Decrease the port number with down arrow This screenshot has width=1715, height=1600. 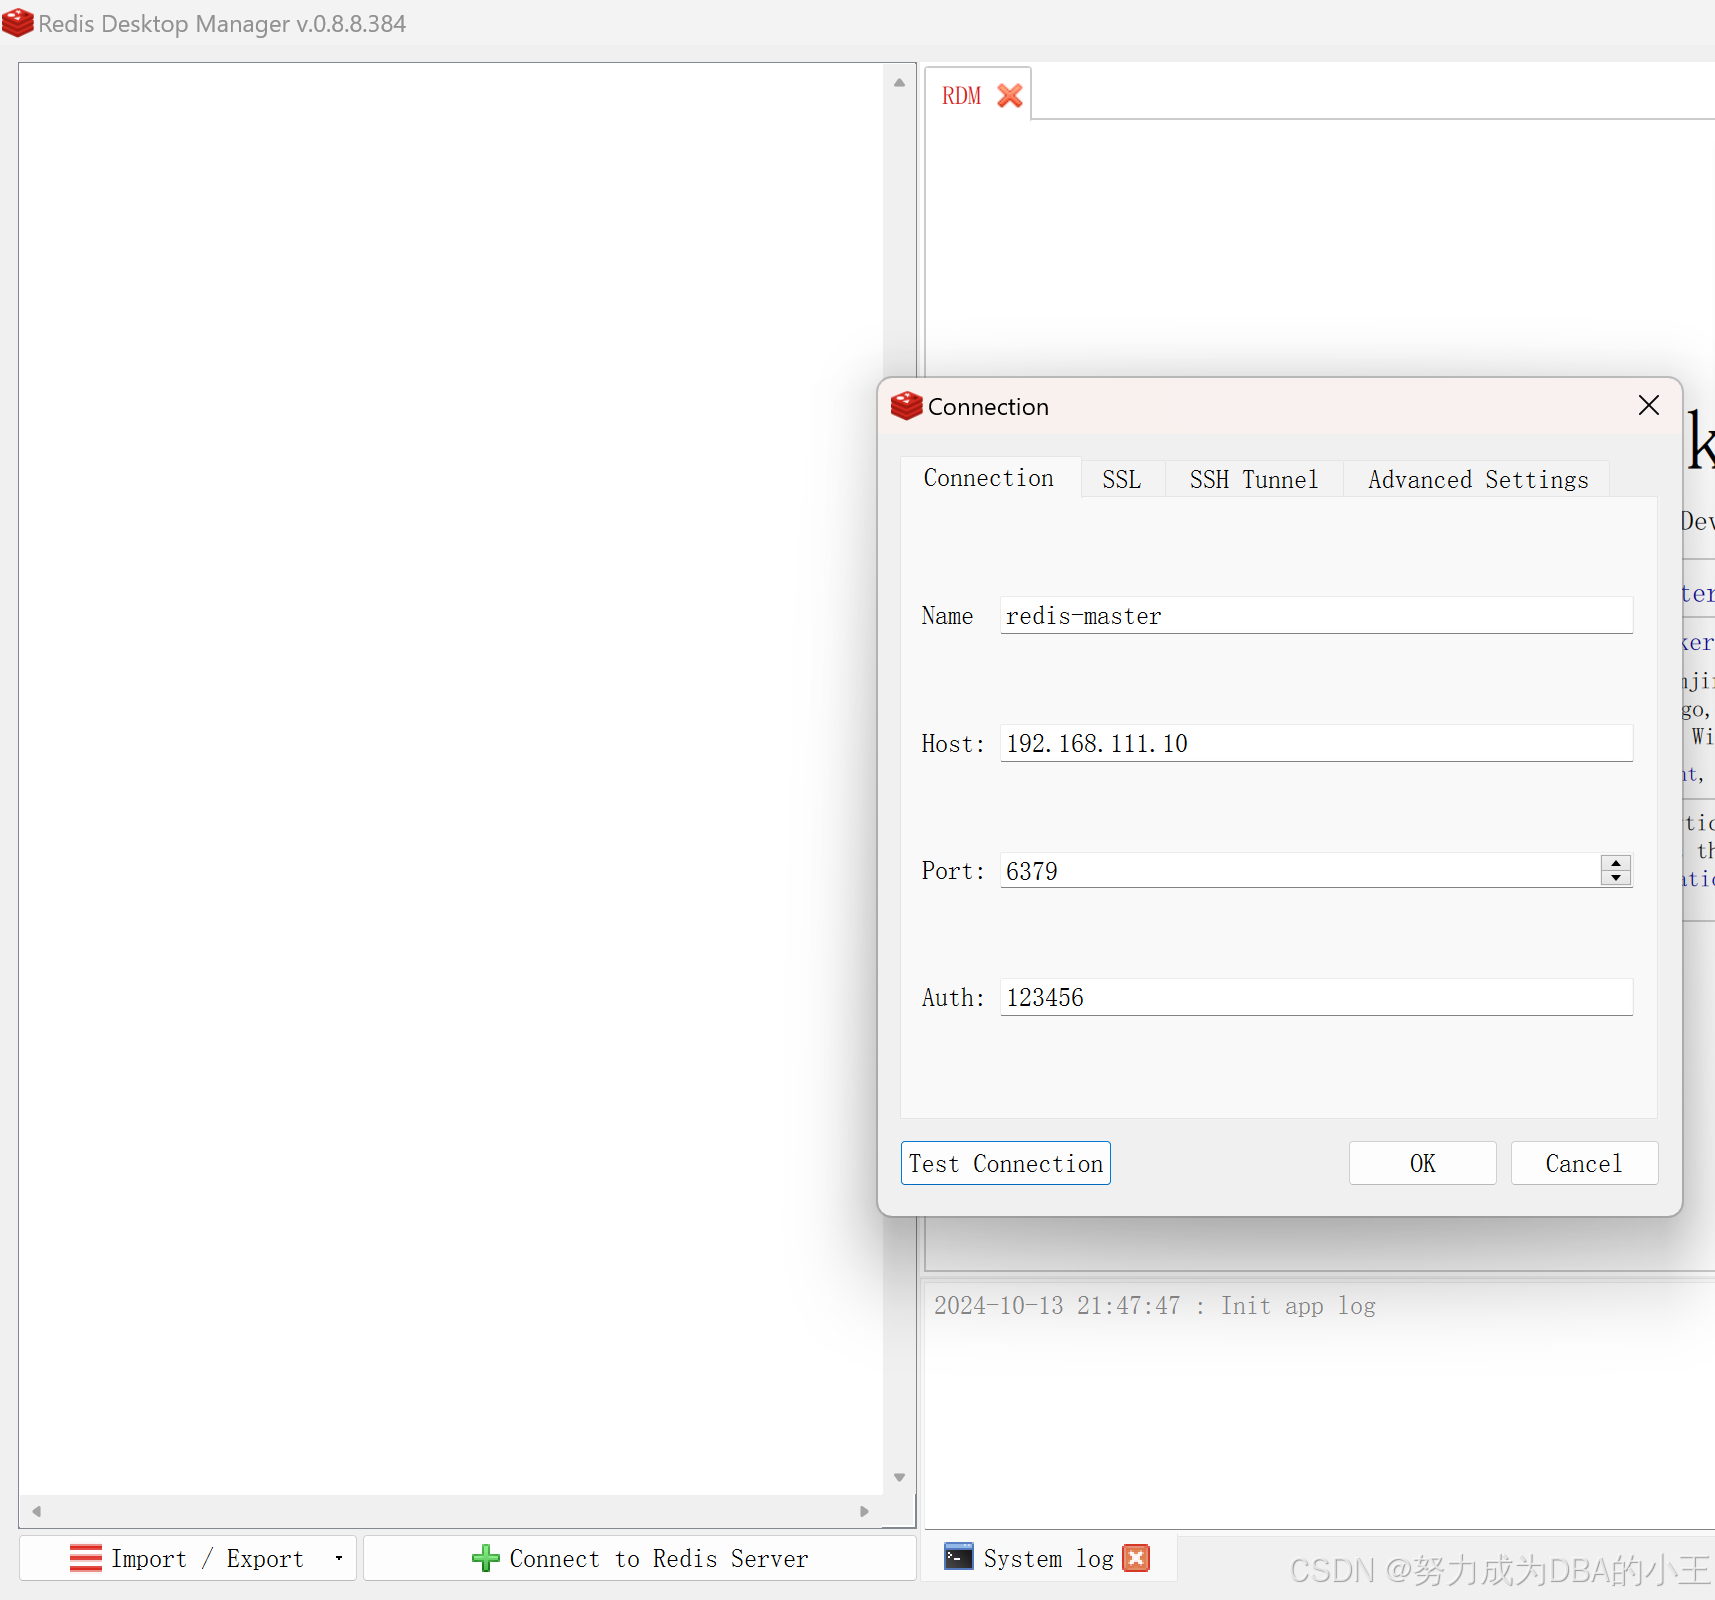click(1616, 877)
